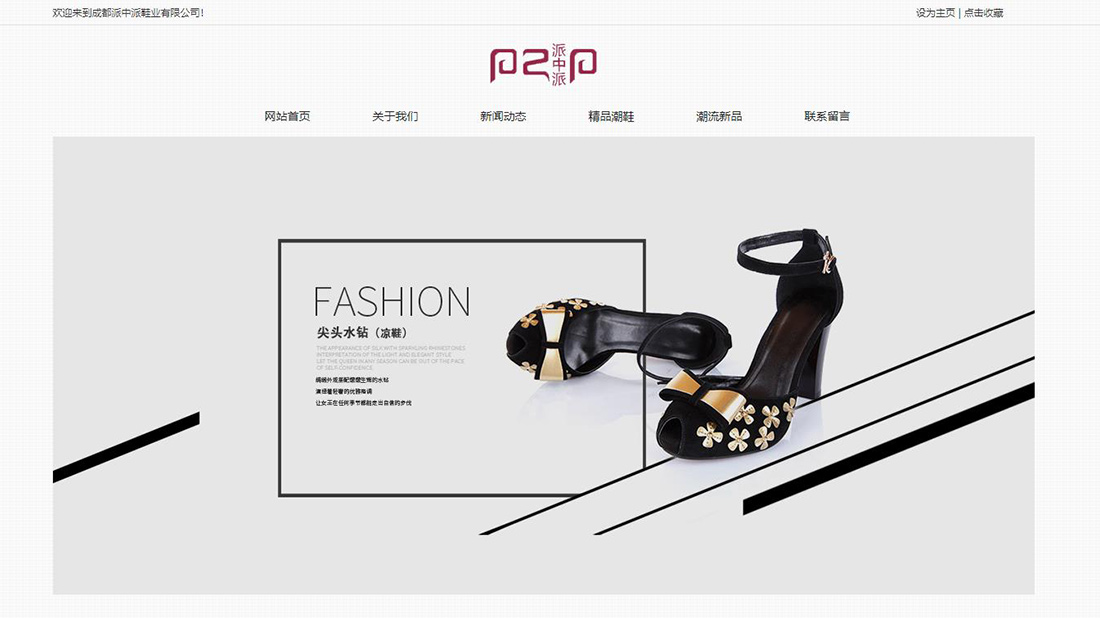The image size is (1100, 618).
Task: Open the 潮流新品 section
Action: (x=719, y=116)
